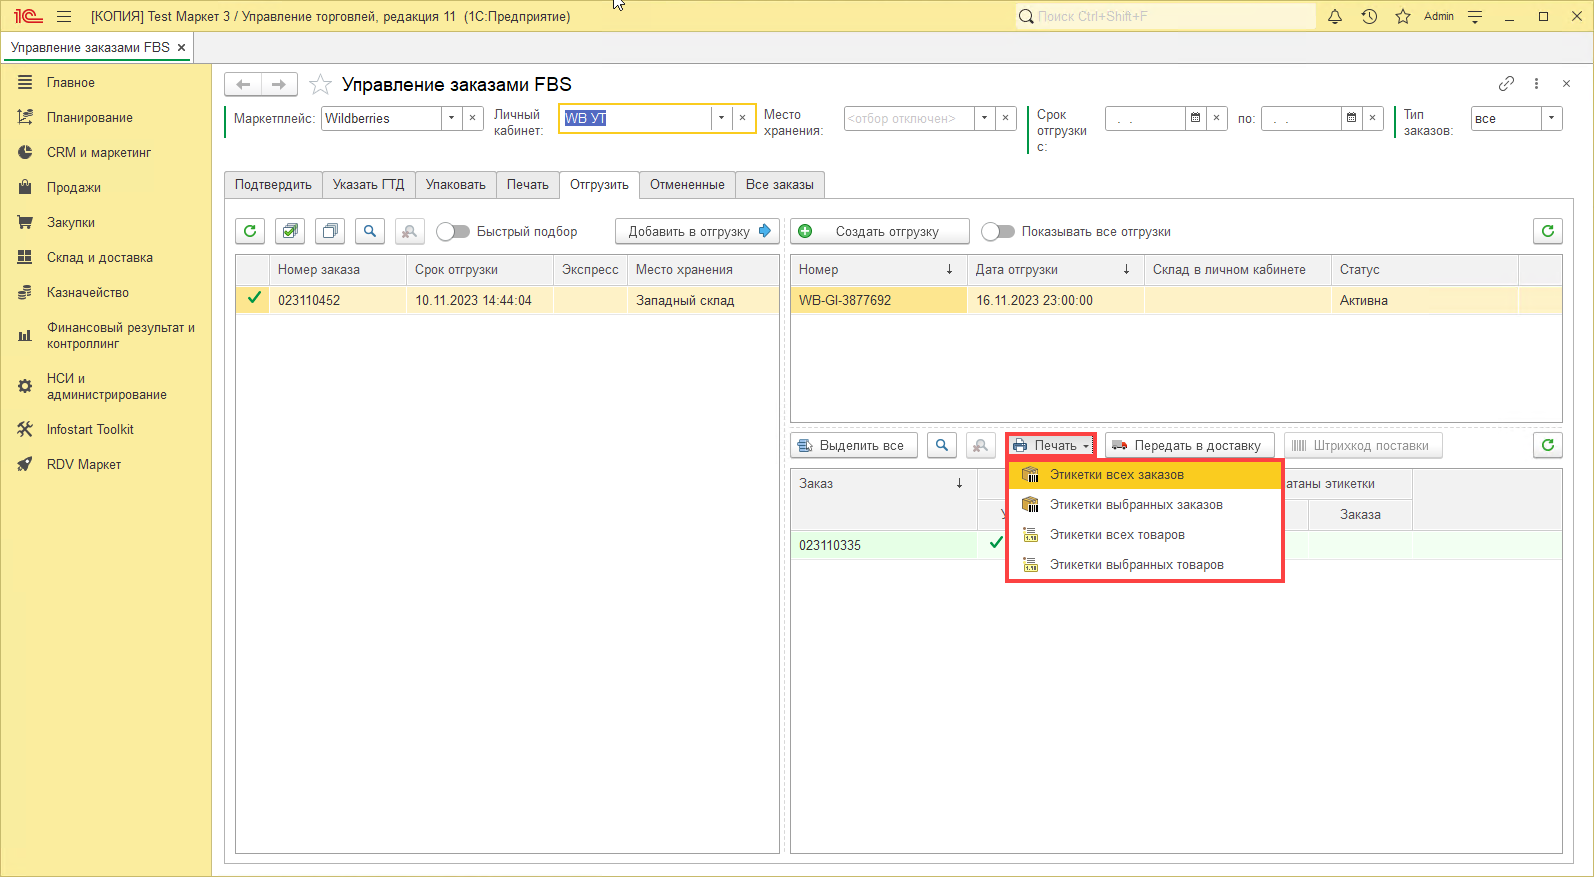
Task: Go back with the left arrow button
Action: pos(243,85)
